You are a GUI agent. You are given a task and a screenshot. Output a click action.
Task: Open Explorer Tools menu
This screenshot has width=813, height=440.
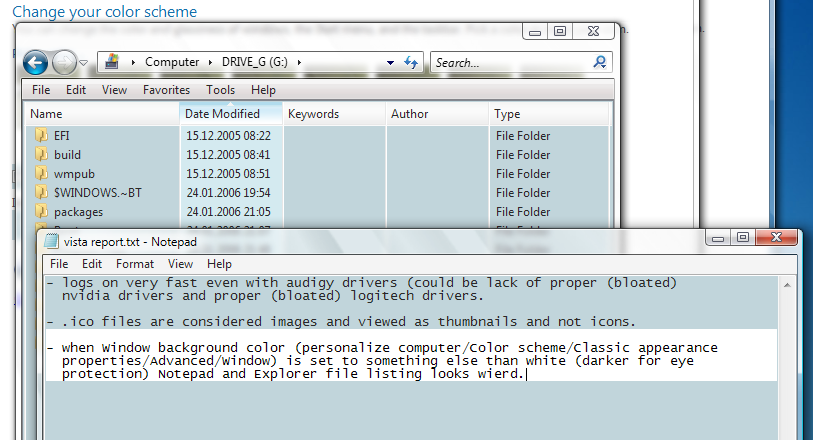click(x=220, y=90)
